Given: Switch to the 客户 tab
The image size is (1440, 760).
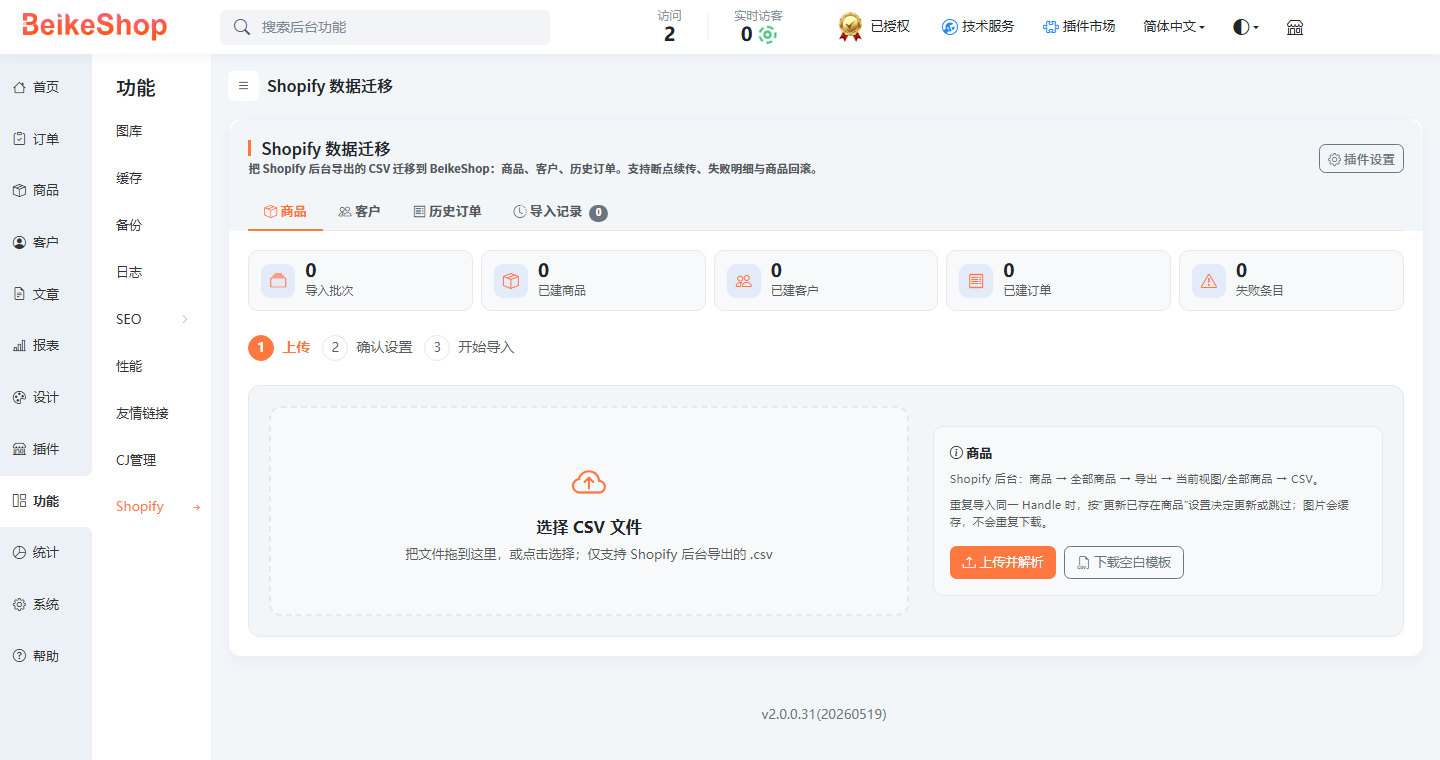Looking at the screenshot, I should (x=359, y=211).
